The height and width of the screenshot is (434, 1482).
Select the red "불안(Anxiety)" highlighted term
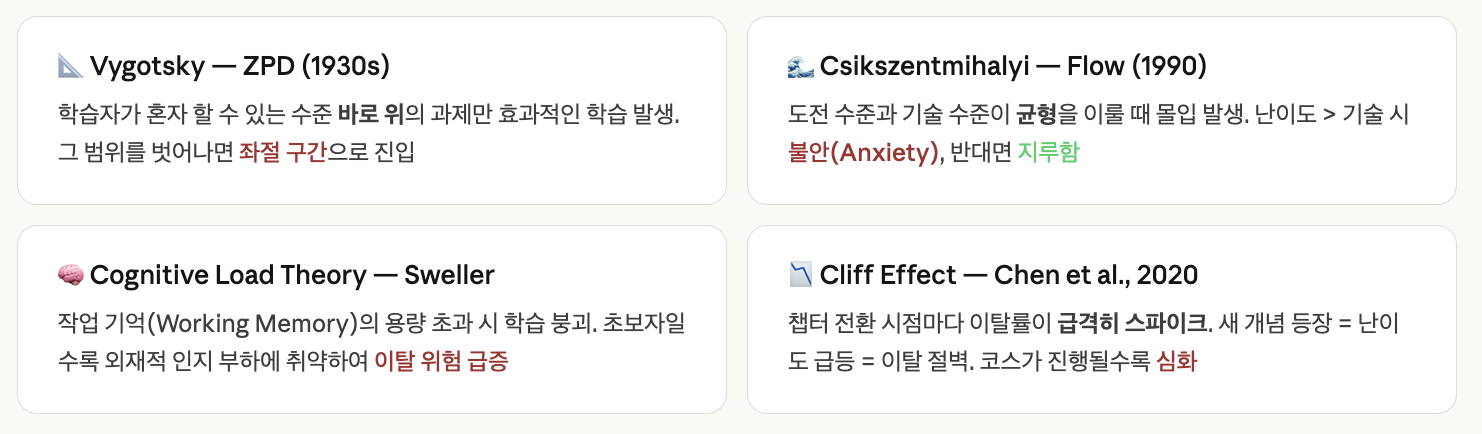864,153
